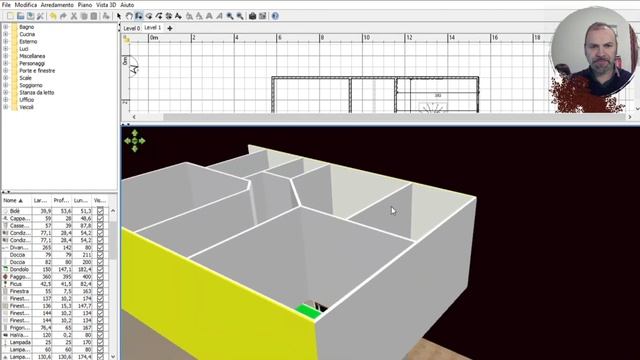Viewport: 640px width, 360px height.
Task: Toggle visibility checkbox for Lampada row
Action: click(100, 342)
